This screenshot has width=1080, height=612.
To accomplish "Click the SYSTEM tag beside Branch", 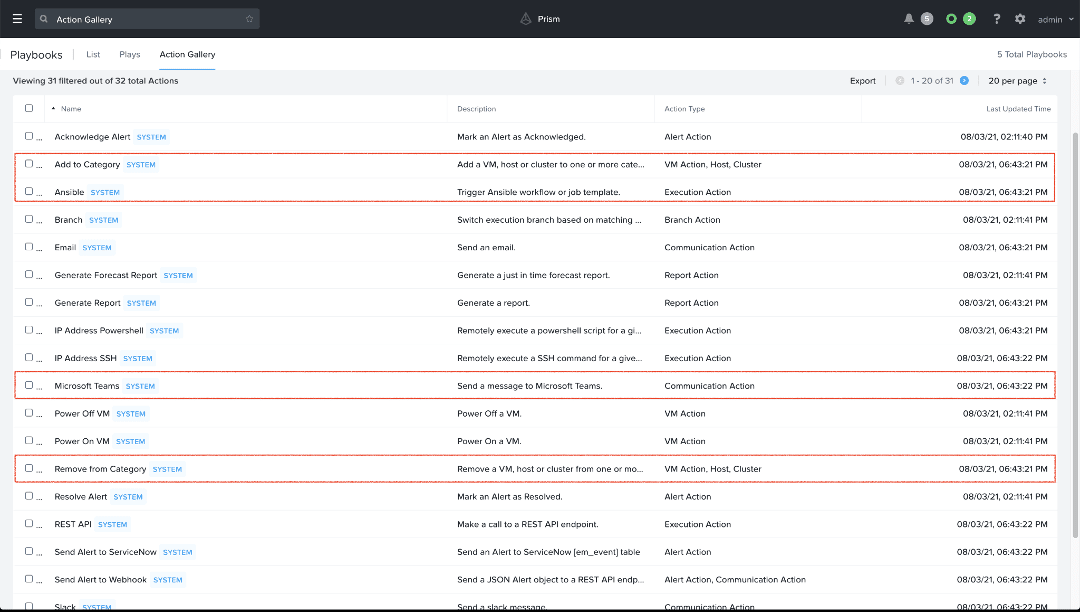I will tap(104, 220).
